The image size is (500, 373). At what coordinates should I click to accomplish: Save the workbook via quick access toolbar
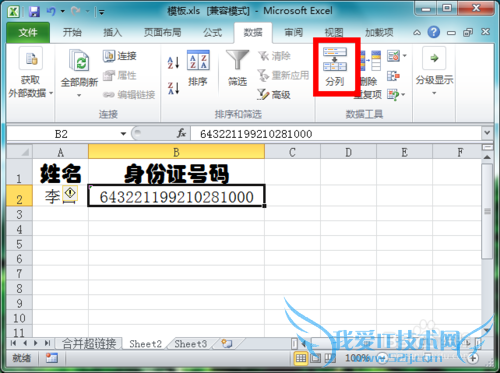tap(34, 12)
